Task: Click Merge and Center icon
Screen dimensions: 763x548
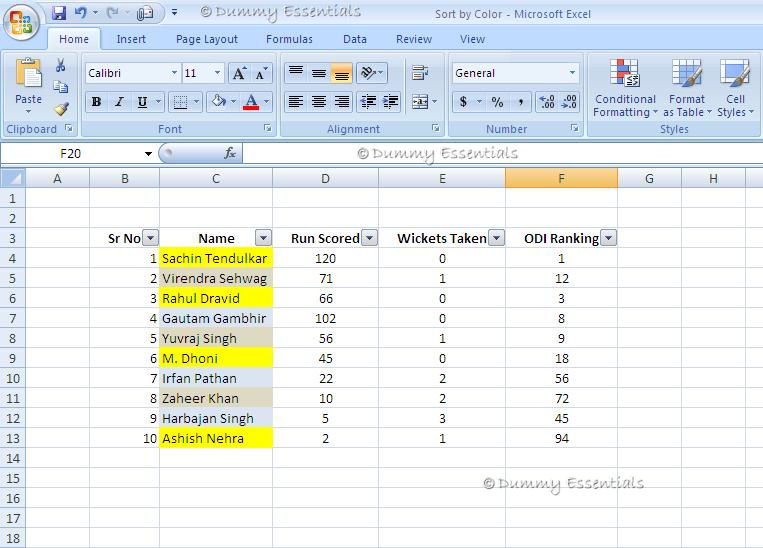Action: tap(420, 102)
